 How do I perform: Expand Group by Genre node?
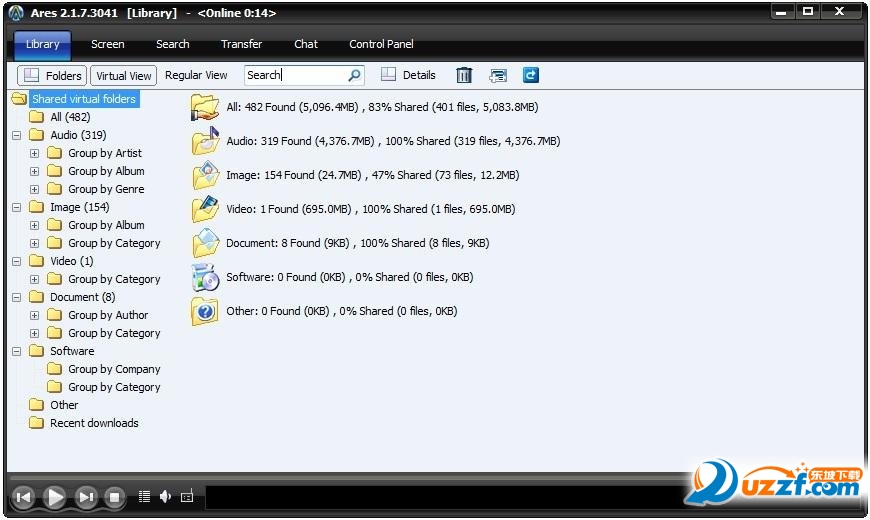click(x=34, y=189)
